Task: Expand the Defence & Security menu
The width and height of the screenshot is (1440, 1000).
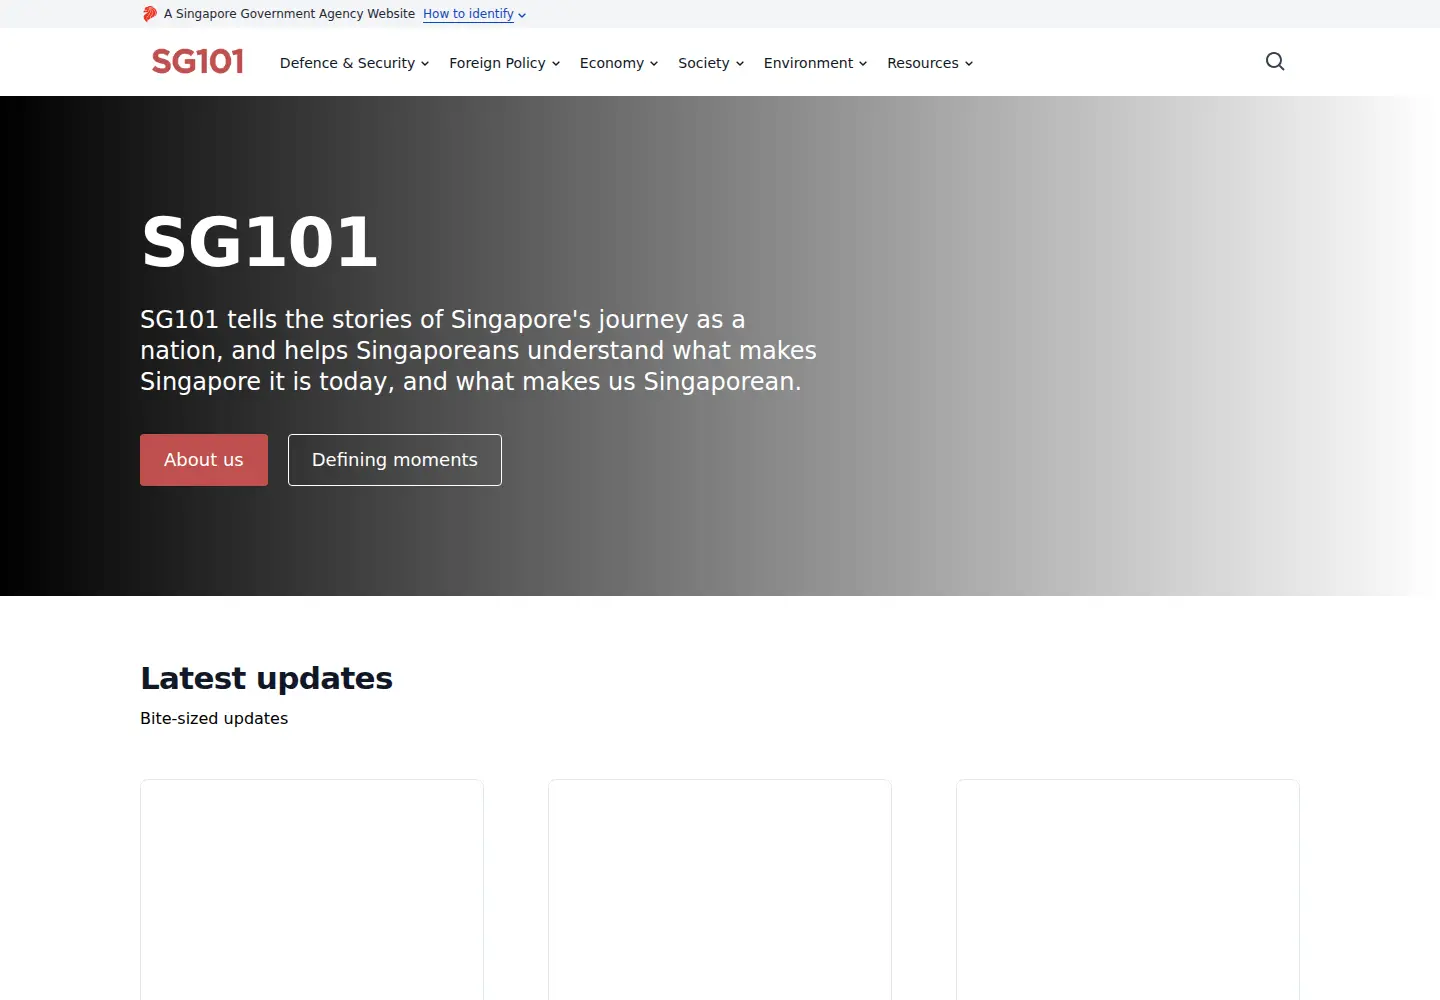Action: pos(354,63)
